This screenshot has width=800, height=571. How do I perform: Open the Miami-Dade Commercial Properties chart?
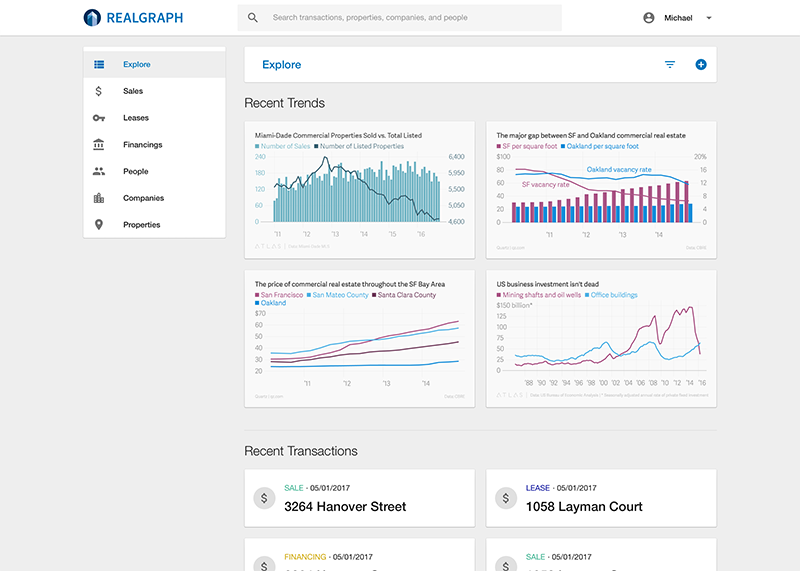point(360,188)
